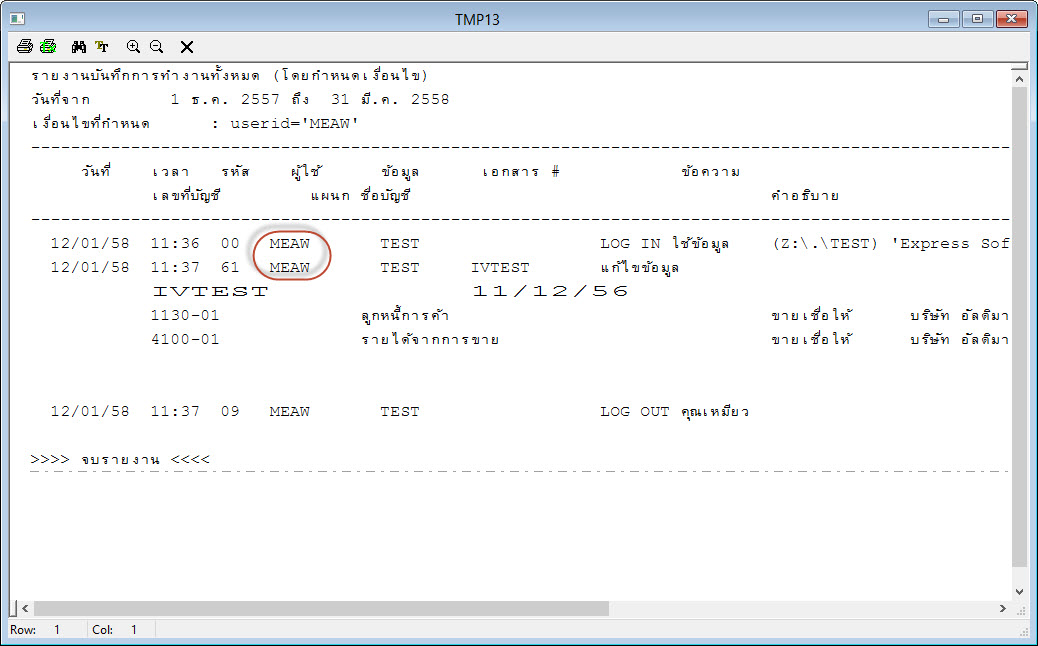Image resolution: width=1038 pixels, height=646 pixels.
Task: Zoom out using the magnifier minus icon
Action: pyautogui.click(x=157, y=46)
